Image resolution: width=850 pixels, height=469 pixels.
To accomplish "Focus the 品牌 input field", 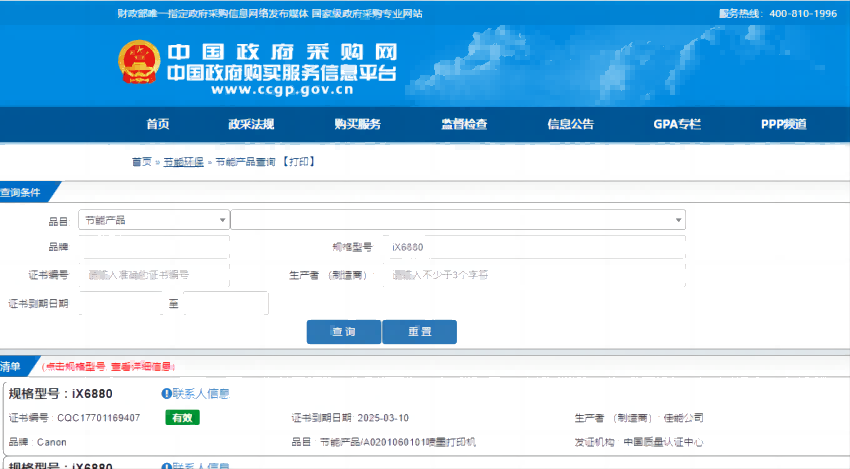I will tap(154, 247).
